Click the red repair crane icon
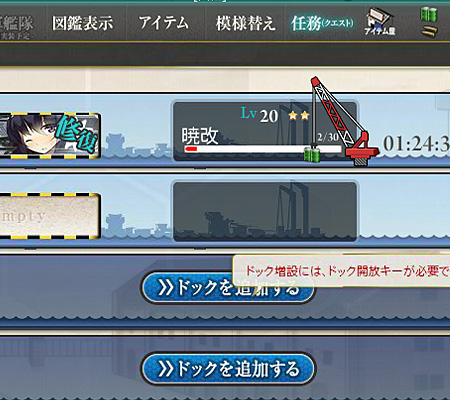 pyautogui.click(x=345, y=121)
